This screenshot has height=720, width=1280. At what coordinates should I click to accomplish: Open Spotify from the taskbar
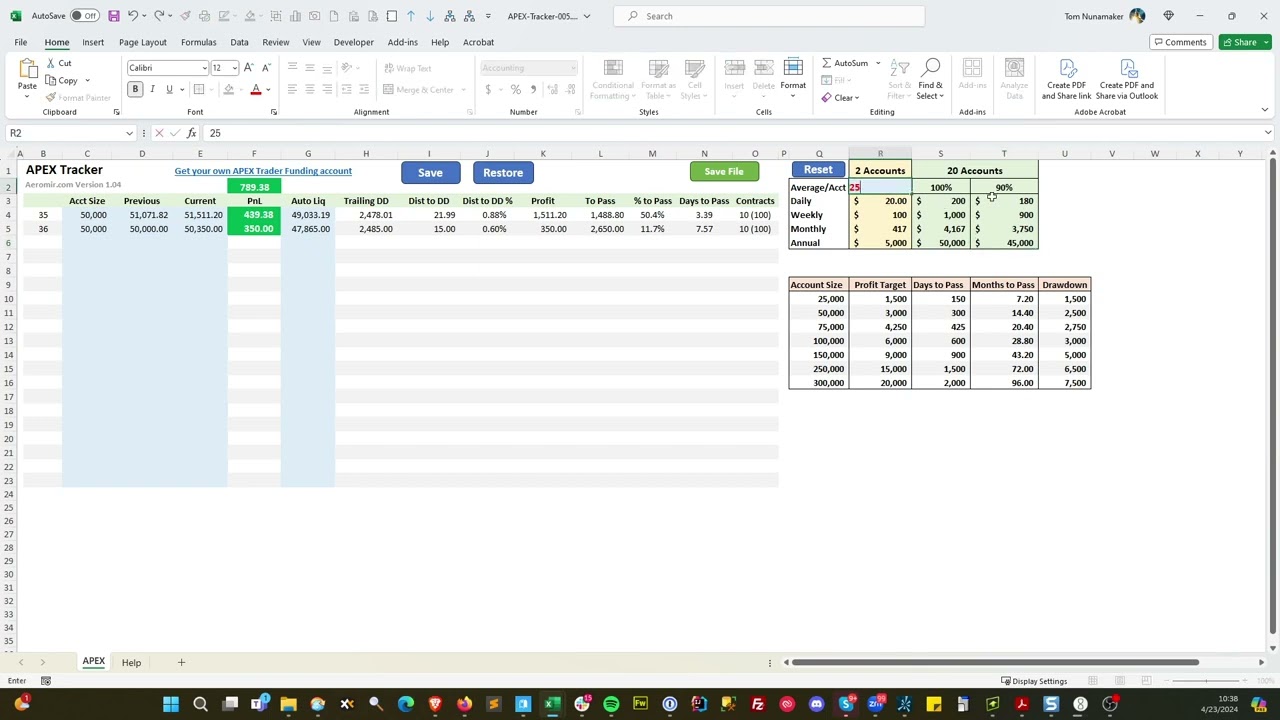pos(611,704)
